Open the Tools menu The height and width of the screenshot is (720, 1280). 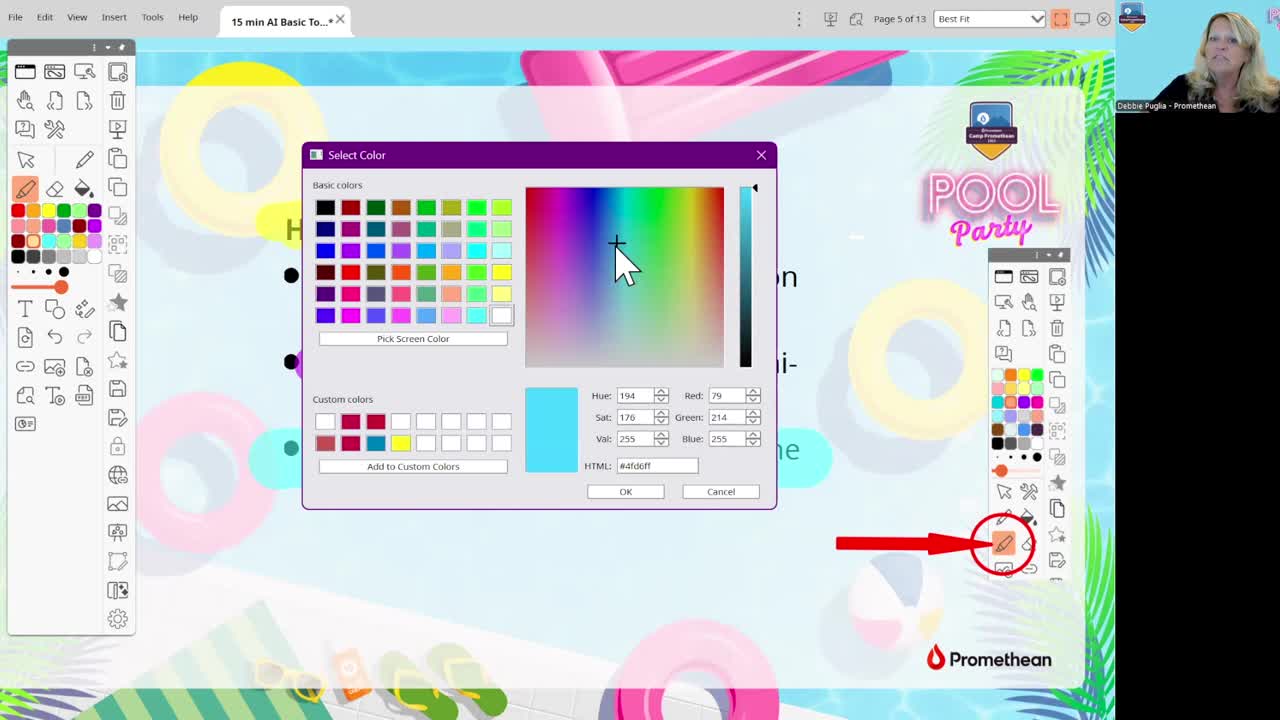(x=152, y=17)
